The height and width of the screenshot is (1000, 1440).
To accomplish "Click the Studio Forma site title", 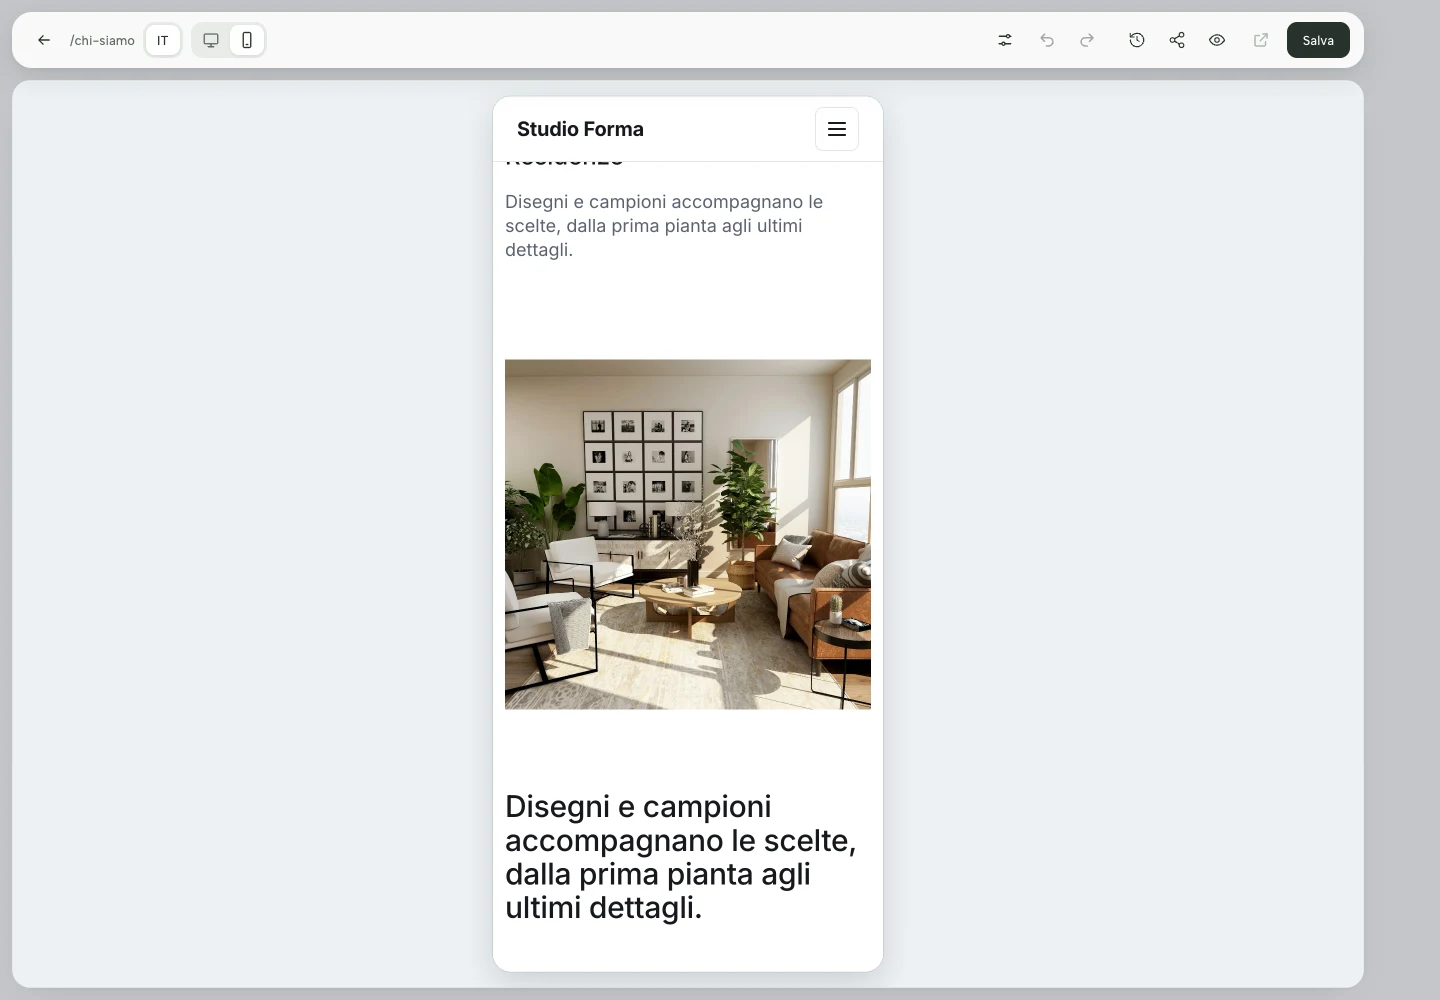I will 580,129.
